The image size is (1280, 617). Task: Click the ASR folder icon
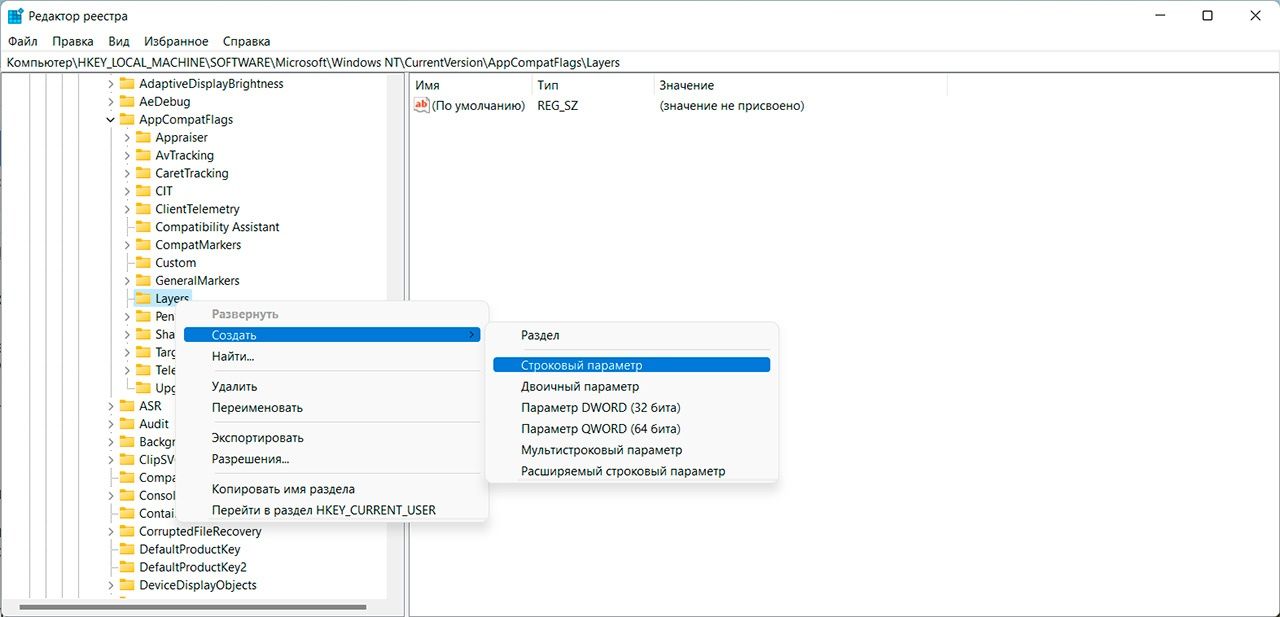pos(127,406)
